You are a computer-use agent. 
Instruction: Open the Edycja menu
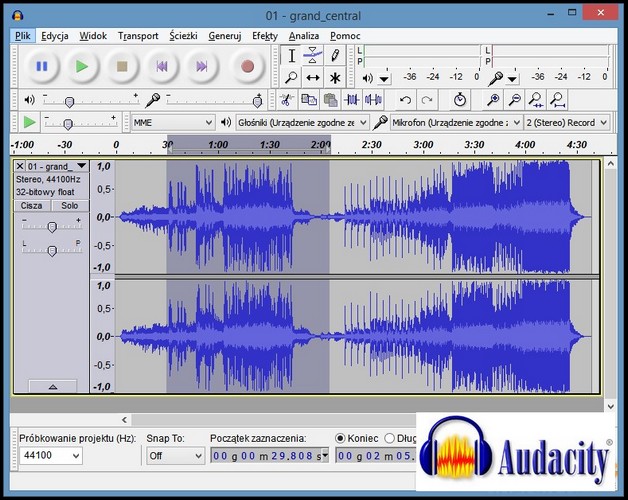tap(55, 36)
